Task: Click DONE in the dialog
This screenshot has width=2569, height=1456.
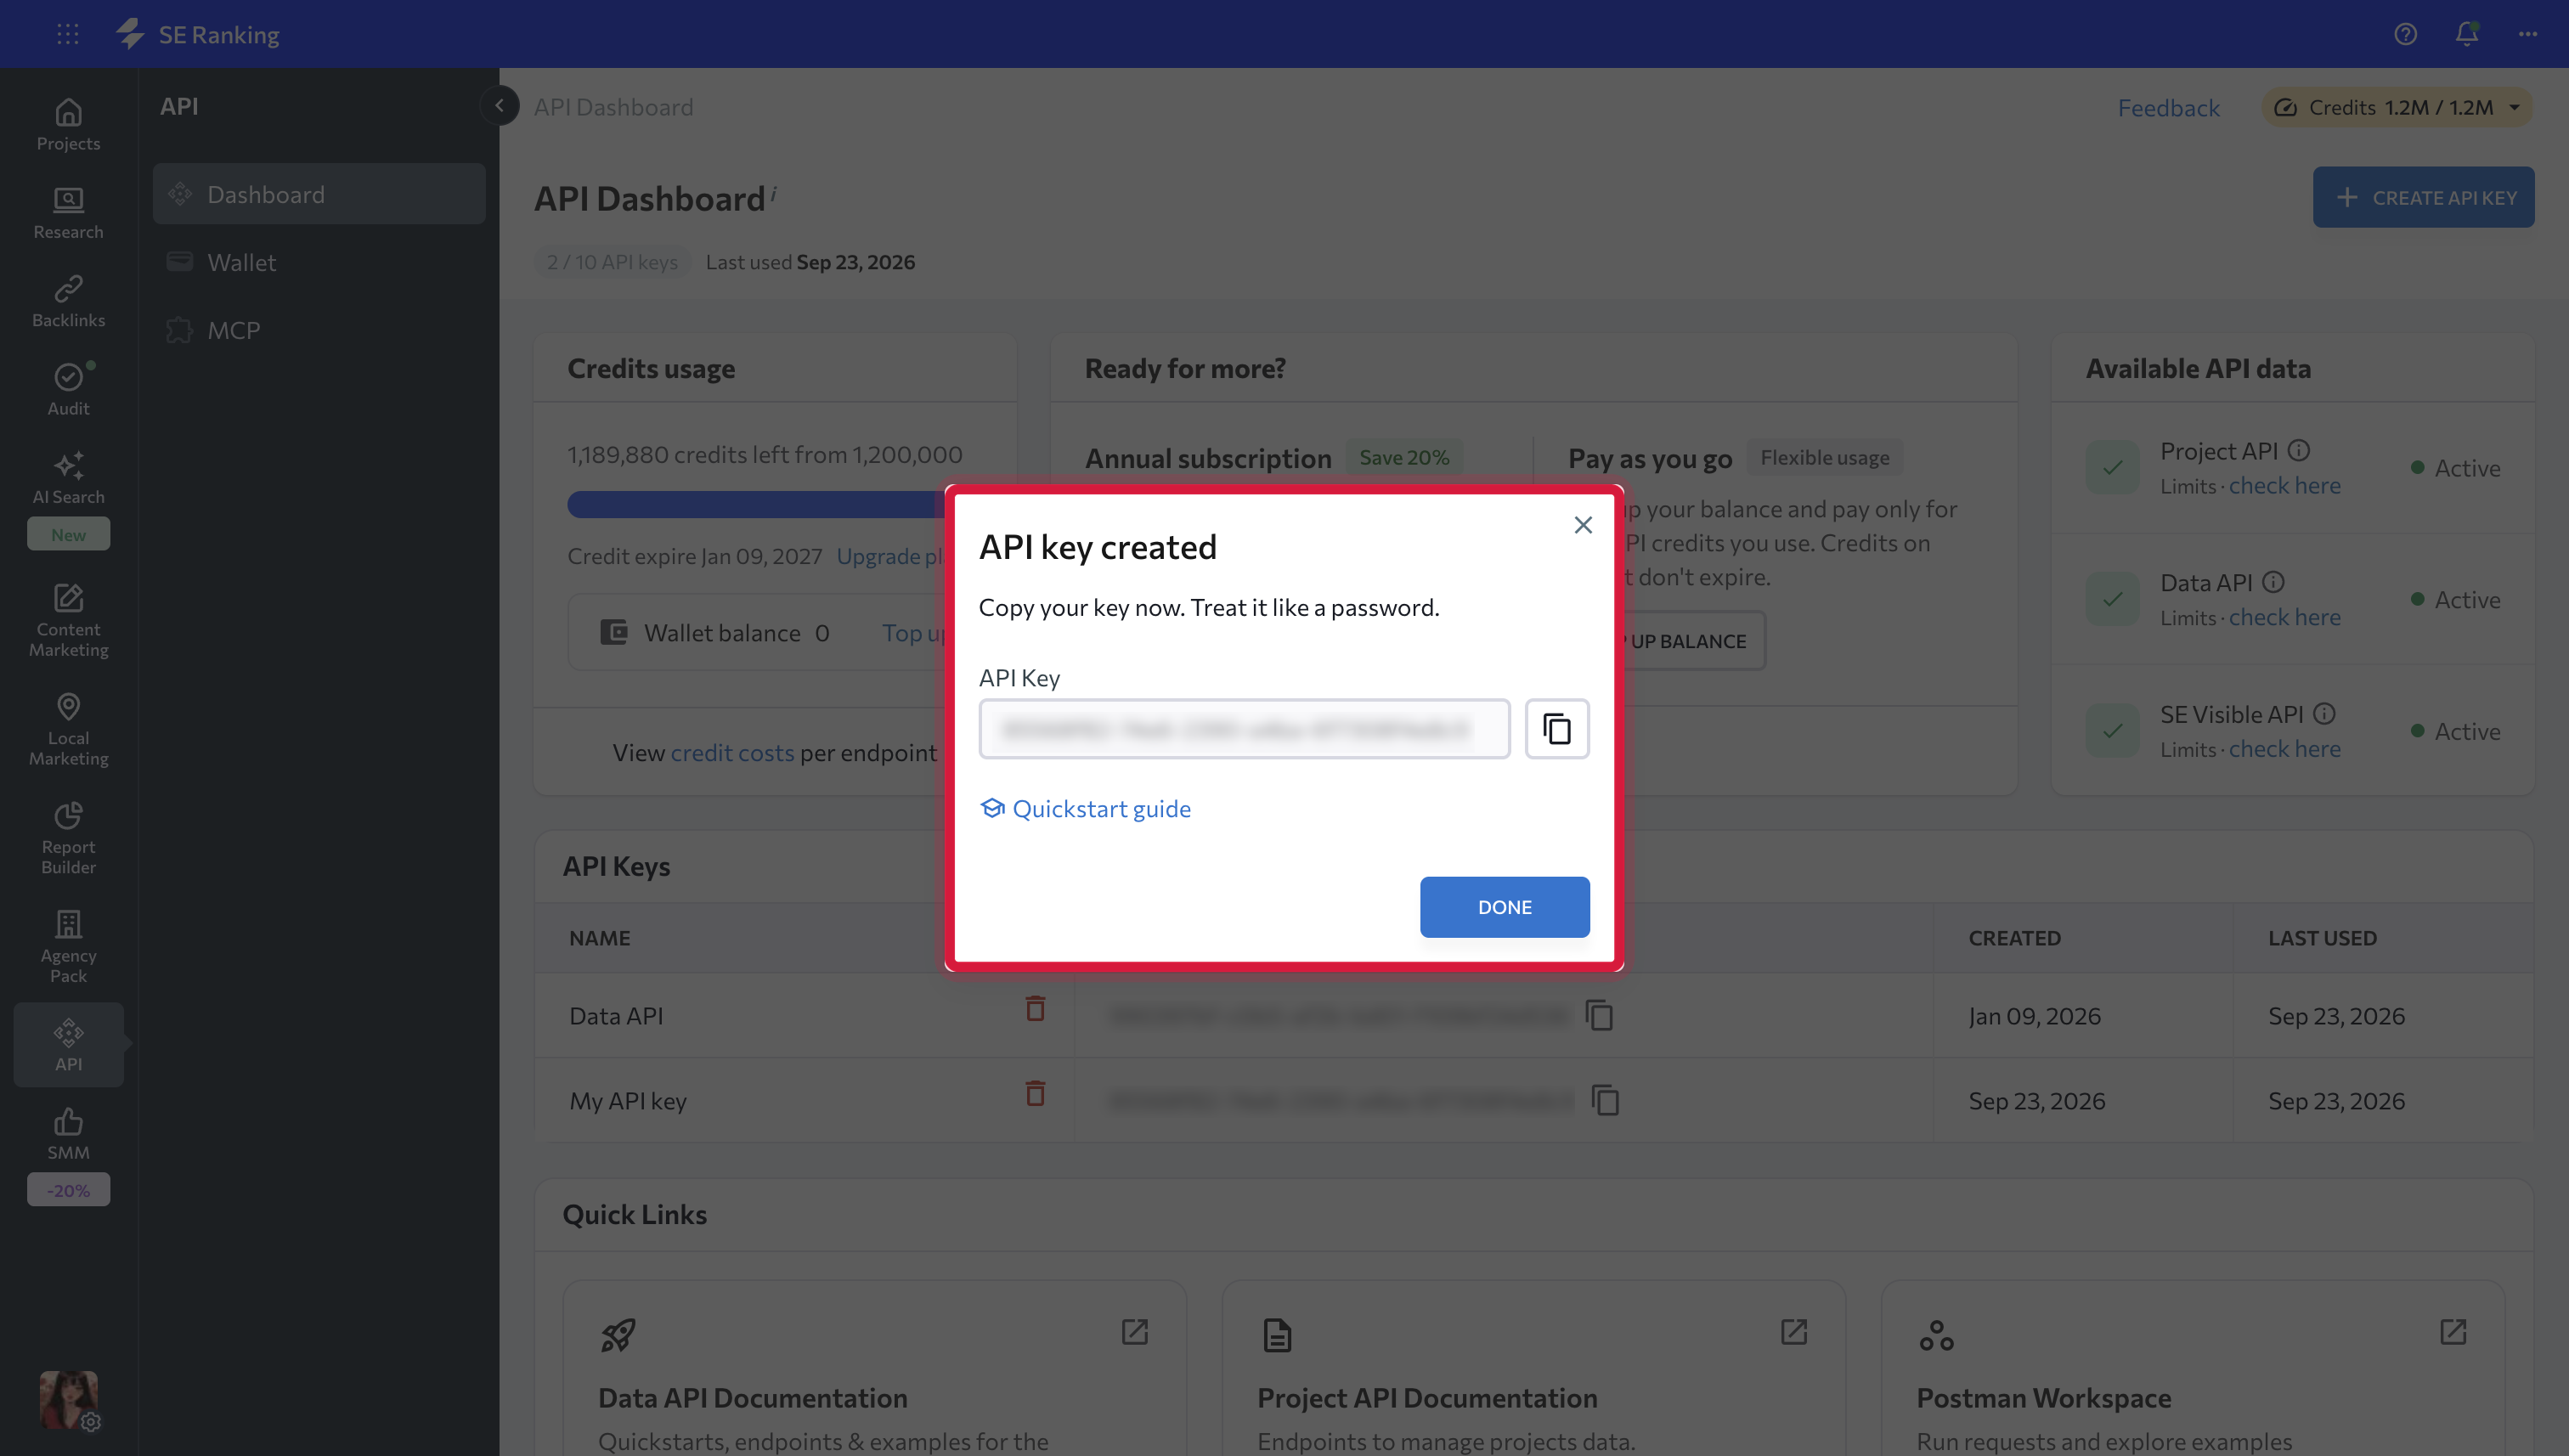Action: [x=1504, y=907]
